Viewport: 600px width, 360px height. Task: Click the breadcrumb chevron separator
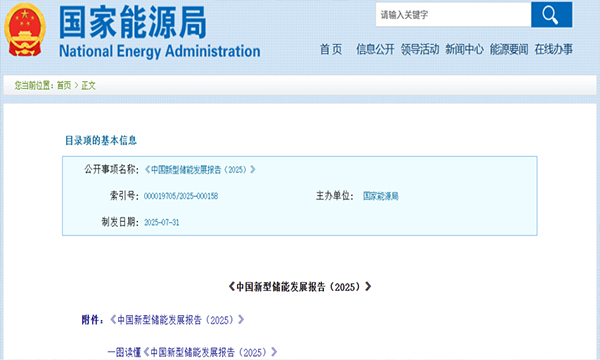pyautogui.click(x=76, y=85)
